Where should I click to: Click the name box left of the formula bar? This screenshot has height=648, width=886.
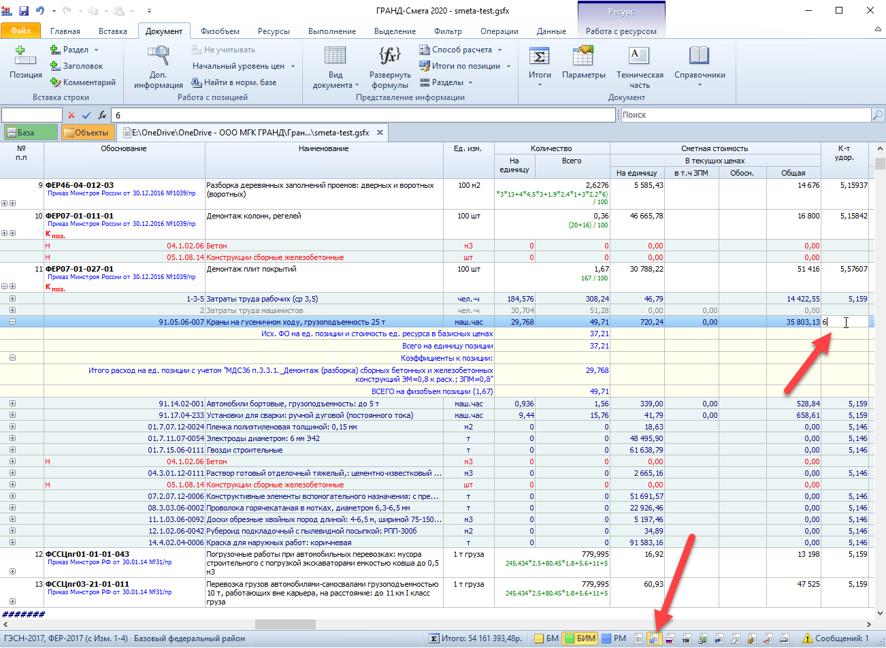tap(32, 115)
